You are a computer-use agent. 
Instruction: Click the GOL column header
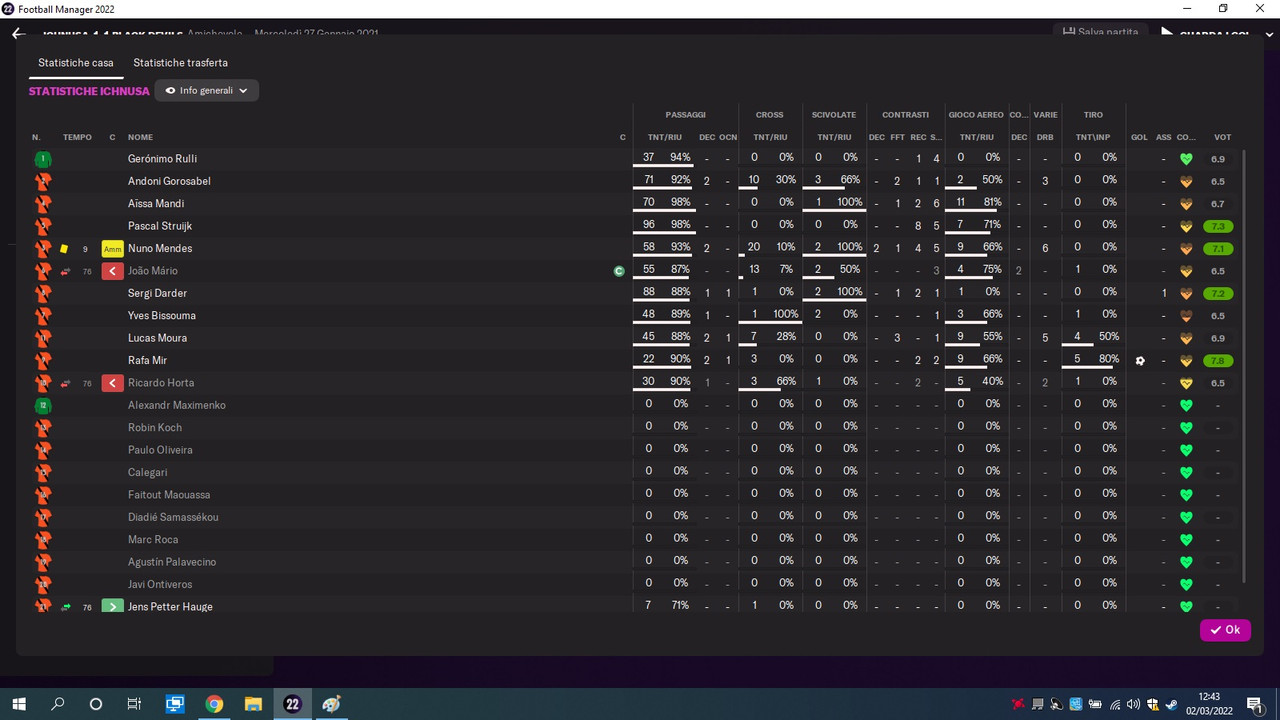coord(1139,137)
